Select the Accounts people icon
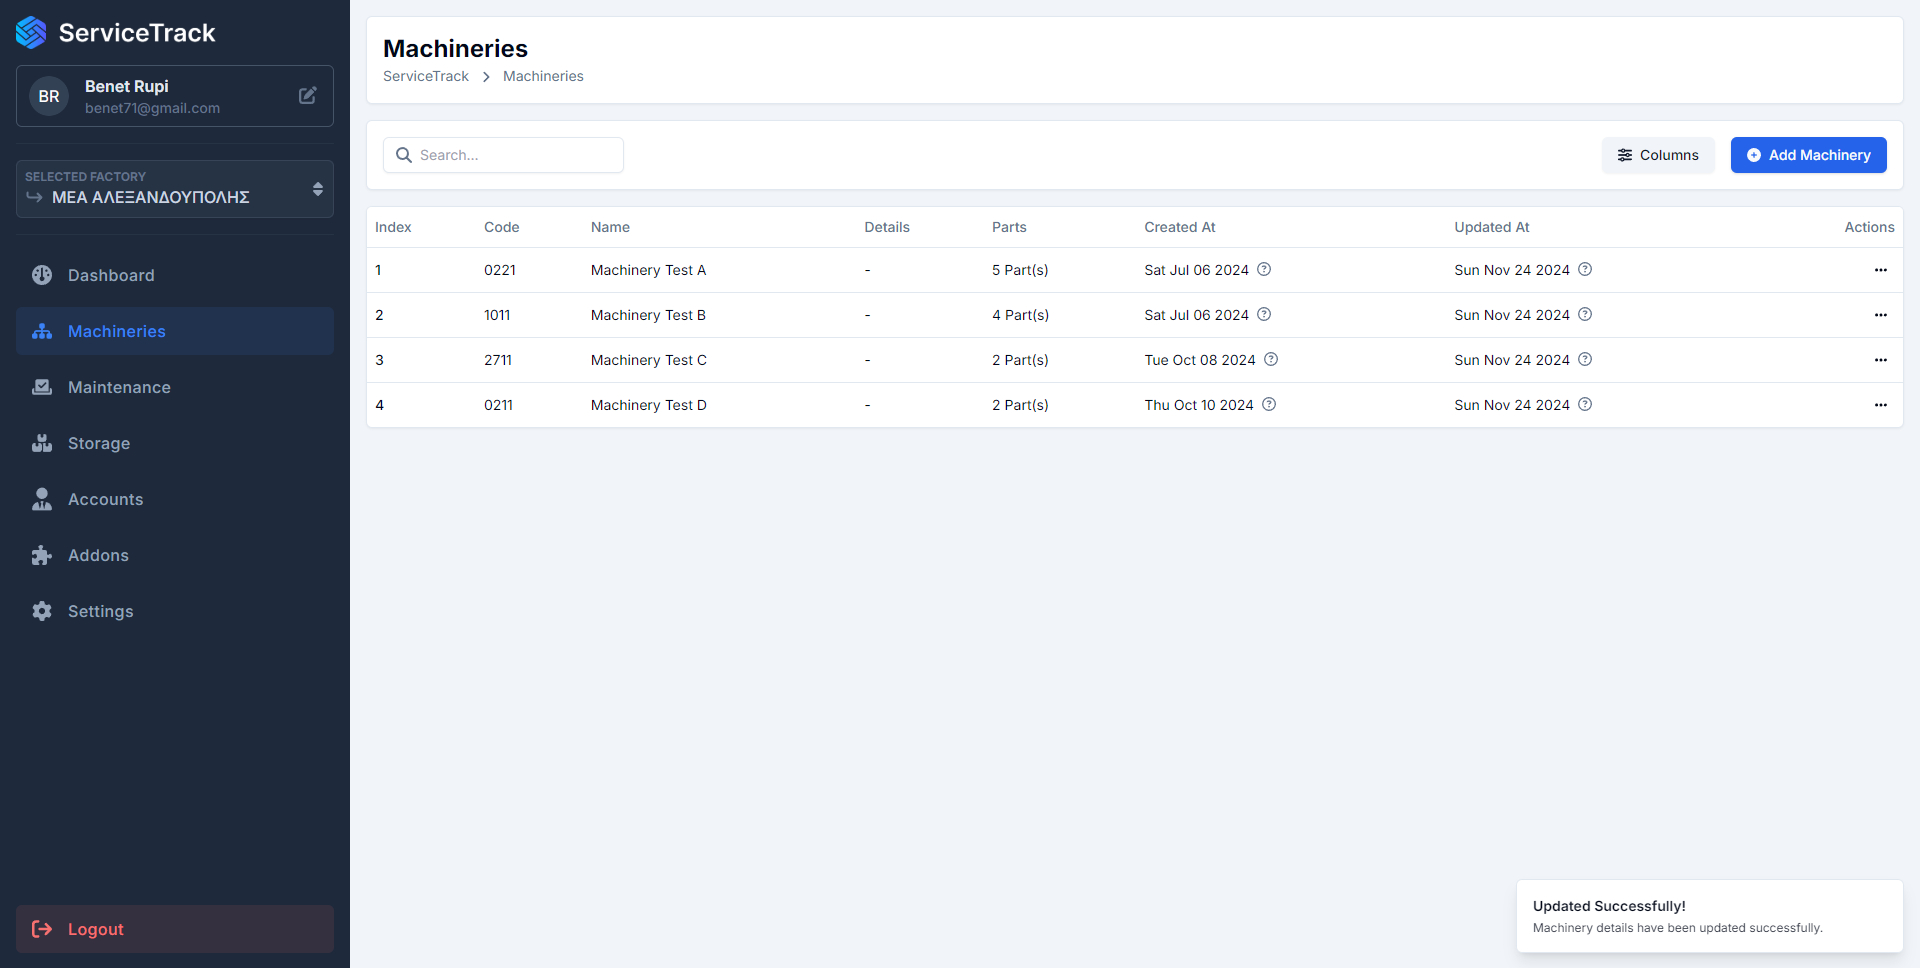 pyautogui.click(x=41, y=499)
